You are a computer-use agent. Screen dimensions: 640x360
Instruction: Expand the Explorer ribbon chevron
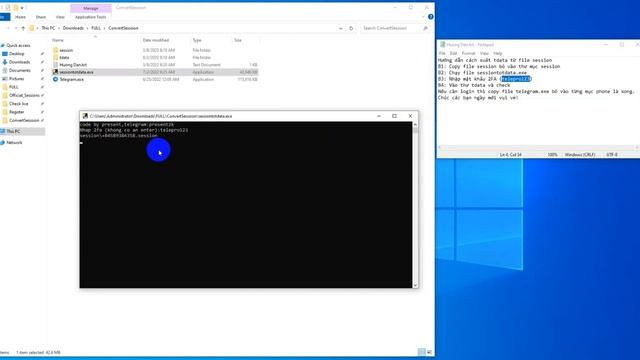pyautogui.click(x=423, y=17)
